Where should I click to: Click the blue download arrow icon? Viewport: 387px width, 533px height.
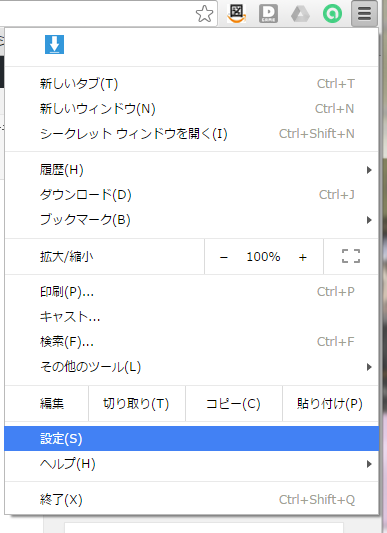click(54, 45)
